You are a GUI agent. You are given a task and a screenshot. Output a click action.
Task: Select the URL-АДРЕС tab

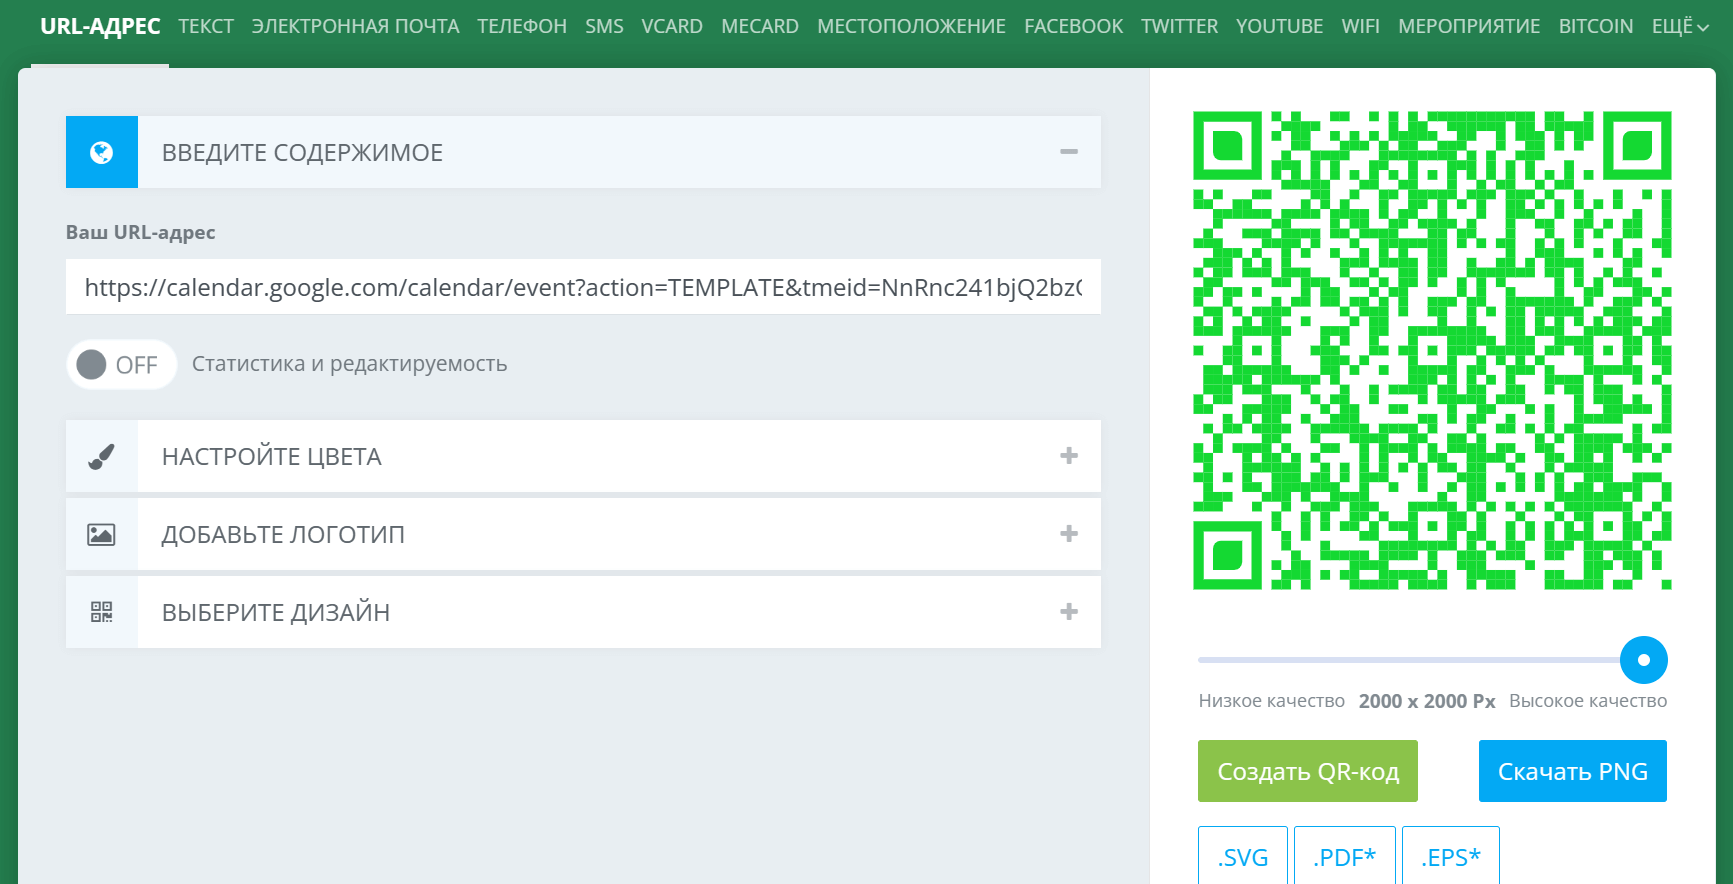(x=100, y=27)
